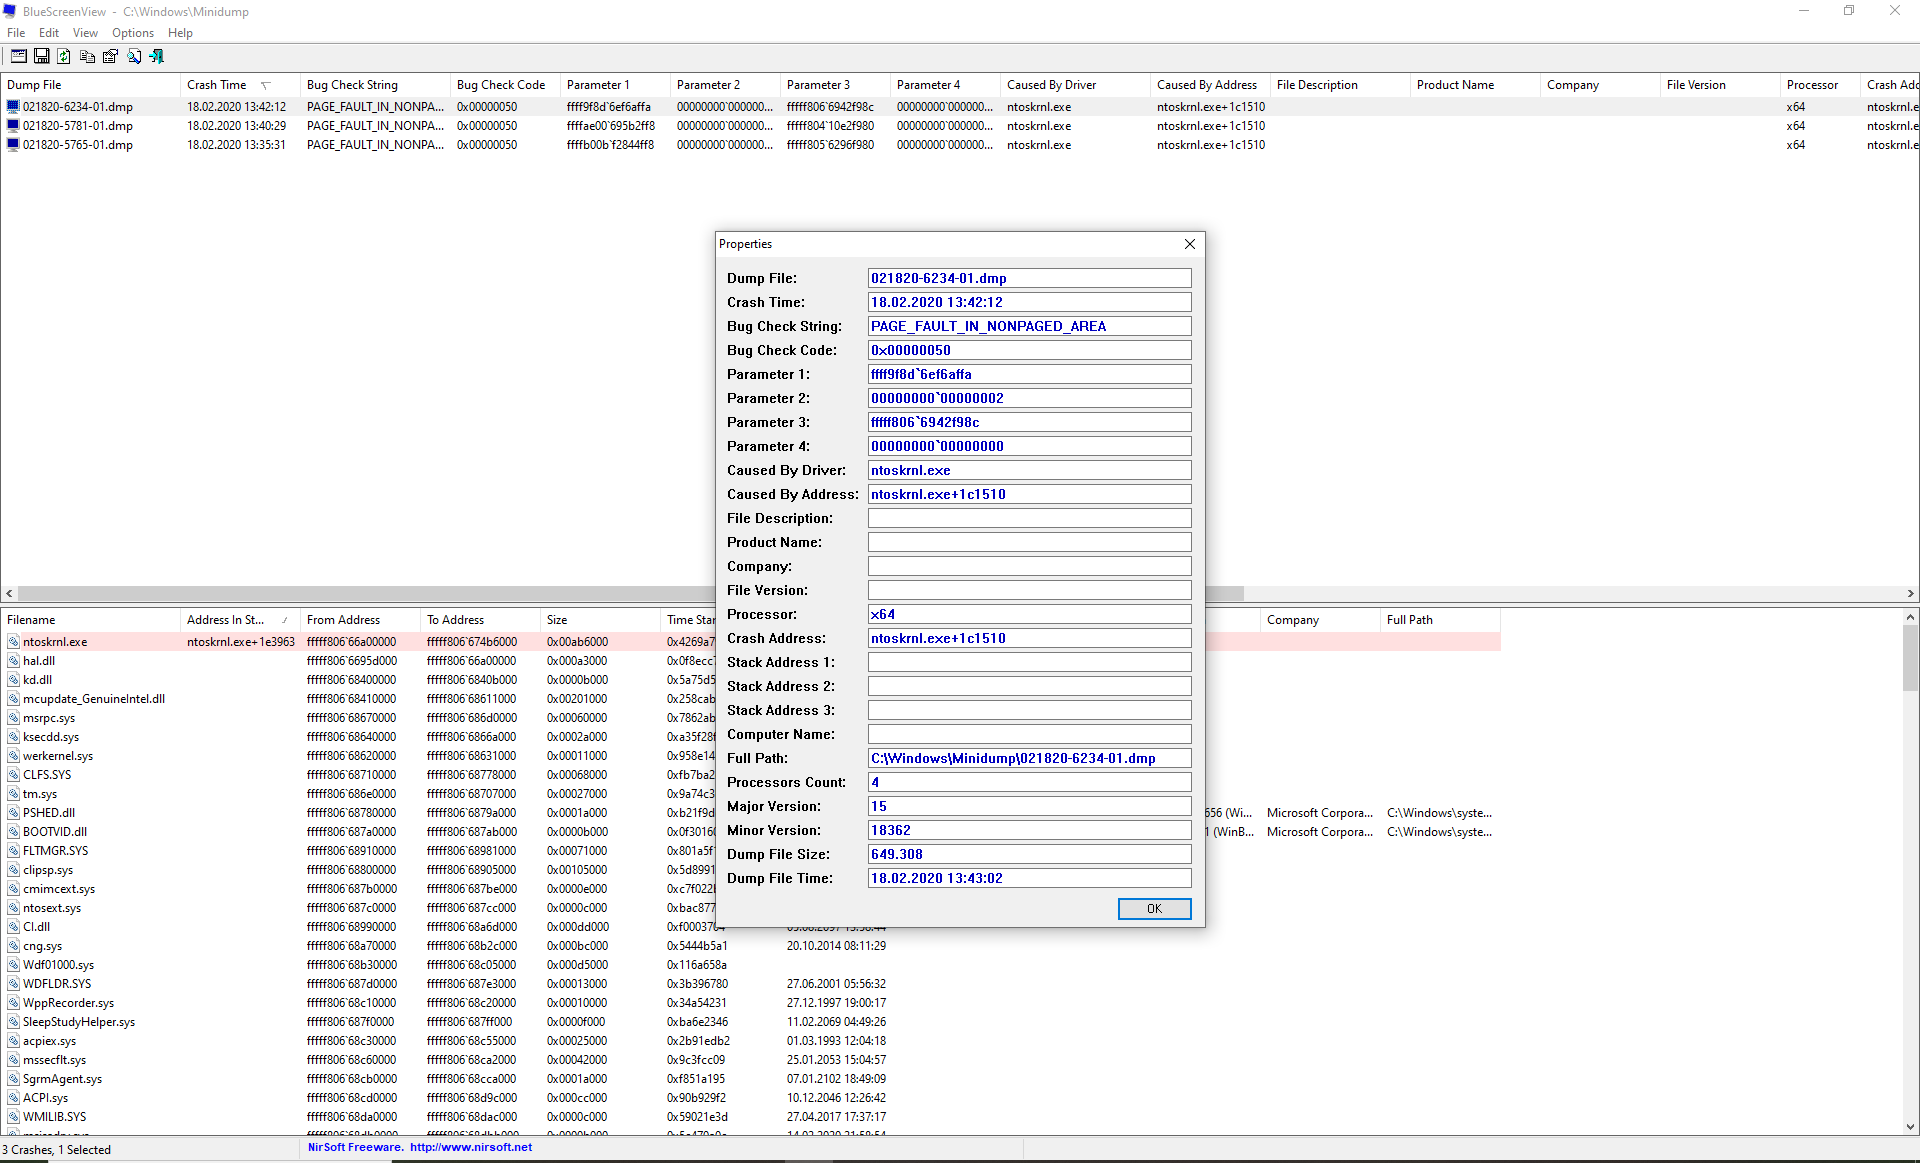Sort by Address In Stack column header
Screen dimensions: 1920x1163
point(226,620)
